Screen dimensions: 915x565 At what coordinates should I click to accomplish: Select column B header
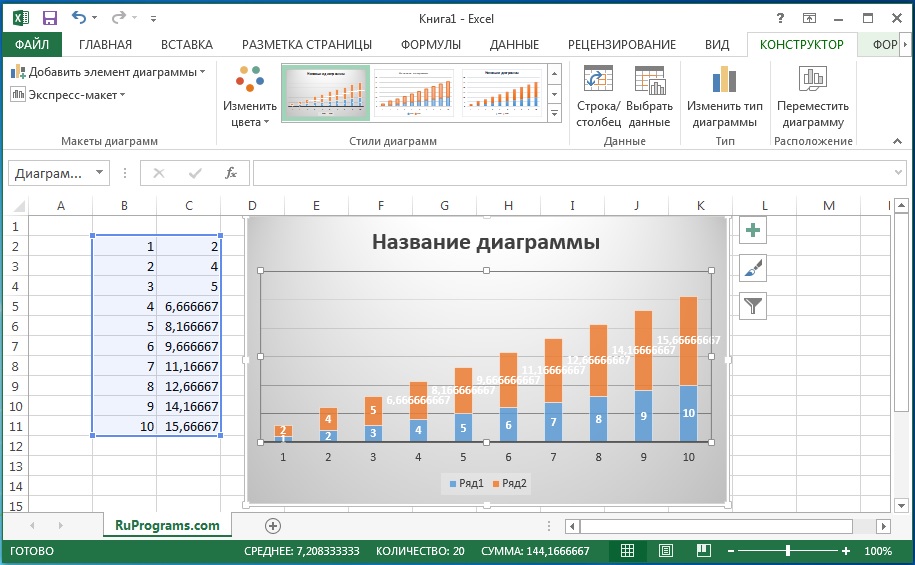pos(124,205)
